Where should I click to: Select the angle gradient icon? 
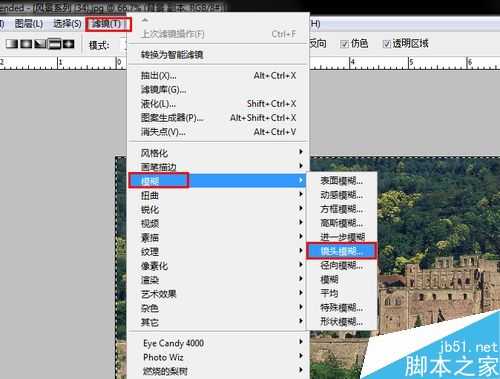point(40,44)
